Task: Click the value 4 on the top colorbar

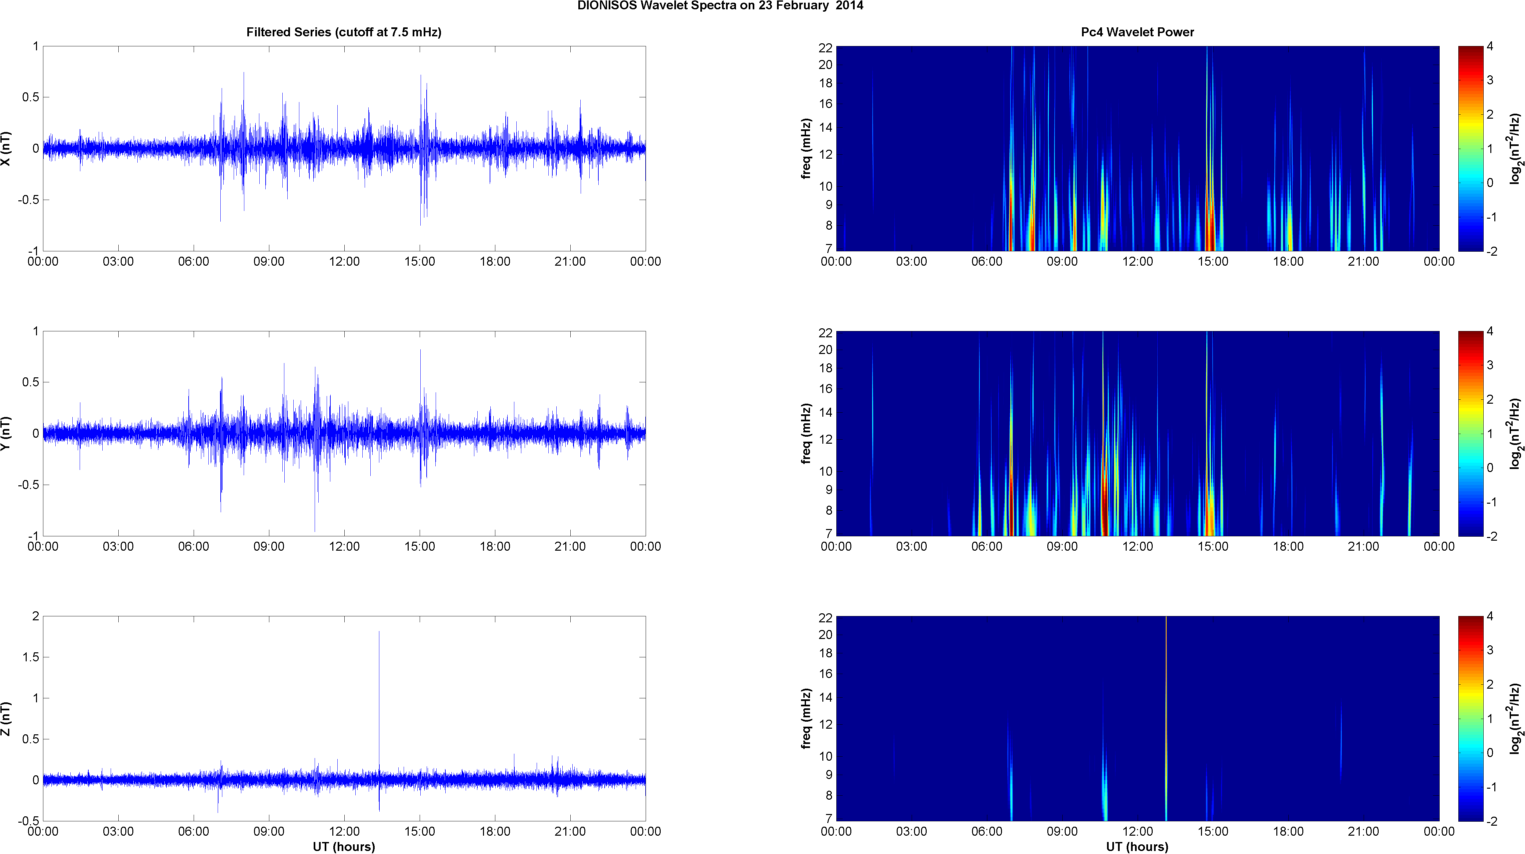Action: pyautogui.click(x=1490, y=47)
